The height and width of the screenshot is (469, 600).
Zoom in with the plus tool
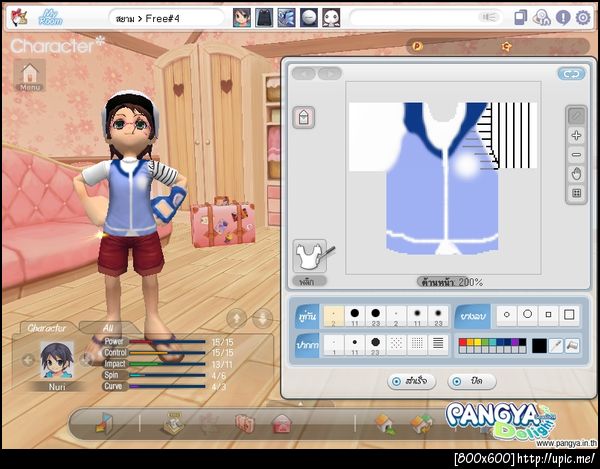(x=576, y=135)
